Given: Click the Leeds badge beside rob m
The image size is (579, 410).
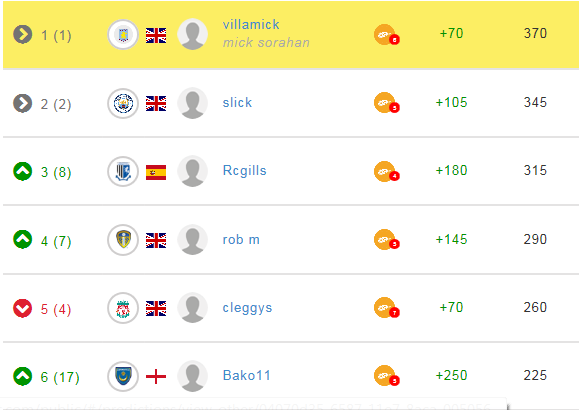Looking at the screenshot, I should tap(123, 240).
